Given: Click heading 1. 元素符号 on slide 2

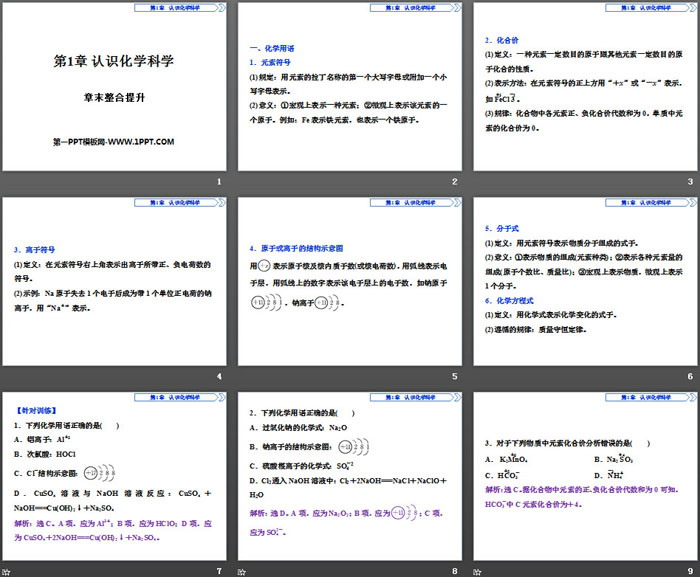Looking at the screenshot, I should [x=270, y=63].
